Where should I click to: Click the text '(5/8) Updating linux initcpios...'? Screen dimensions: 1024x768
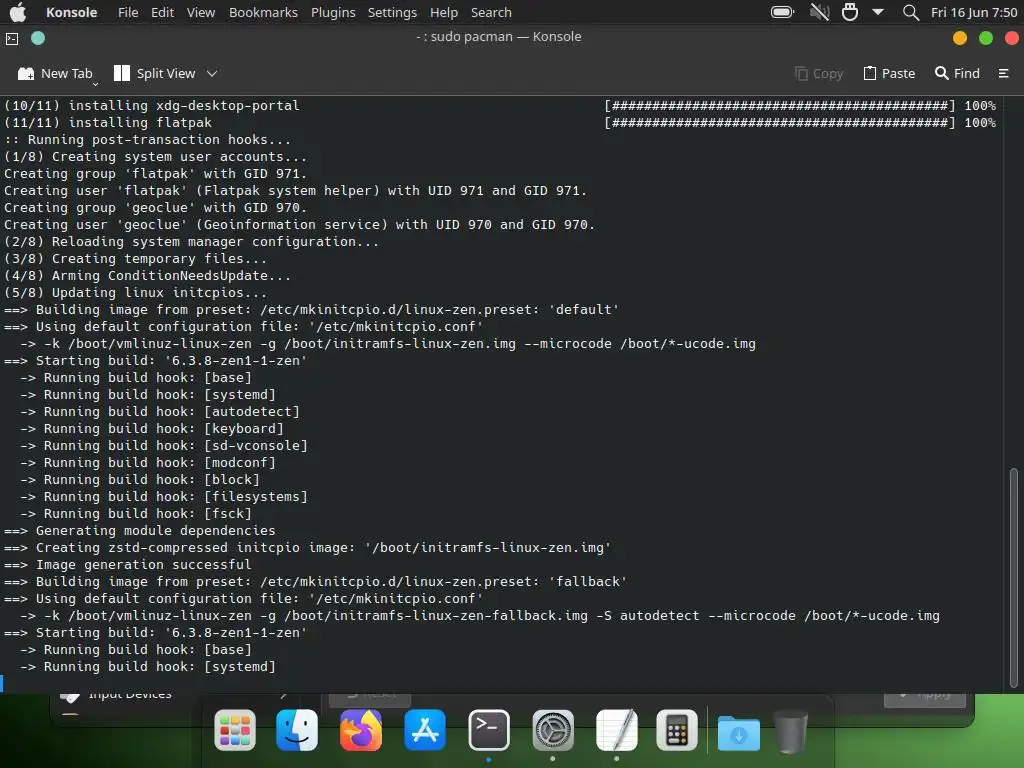tap(135, 293)
